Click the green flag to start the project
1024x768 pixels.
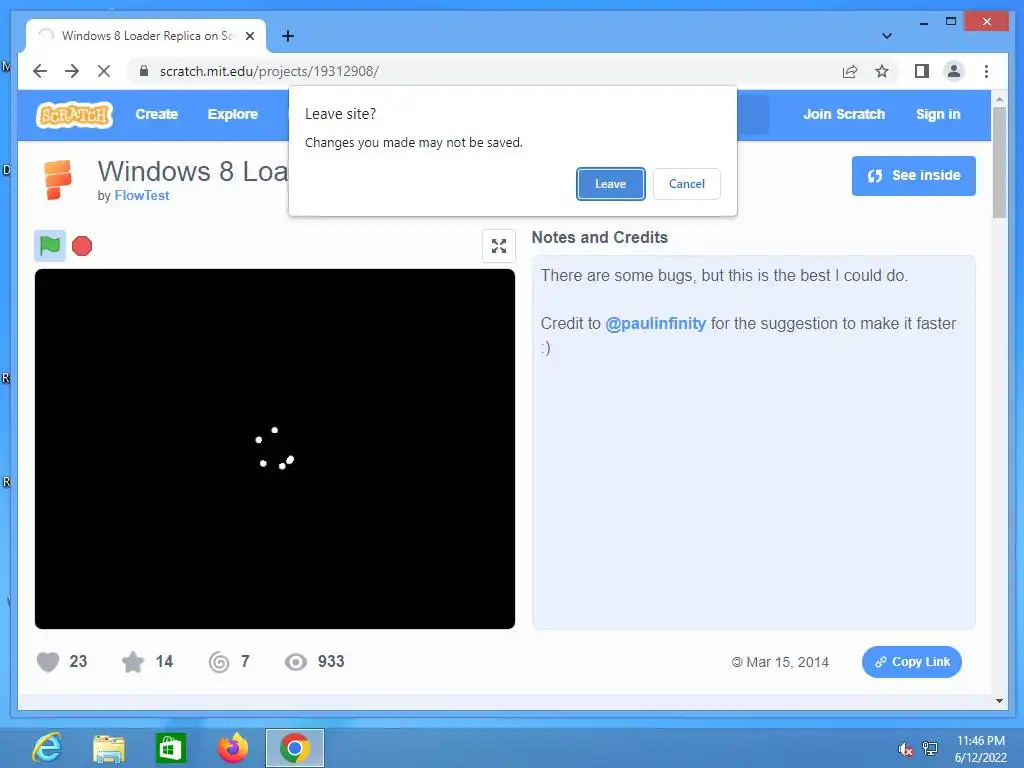(x=50, y=246)
